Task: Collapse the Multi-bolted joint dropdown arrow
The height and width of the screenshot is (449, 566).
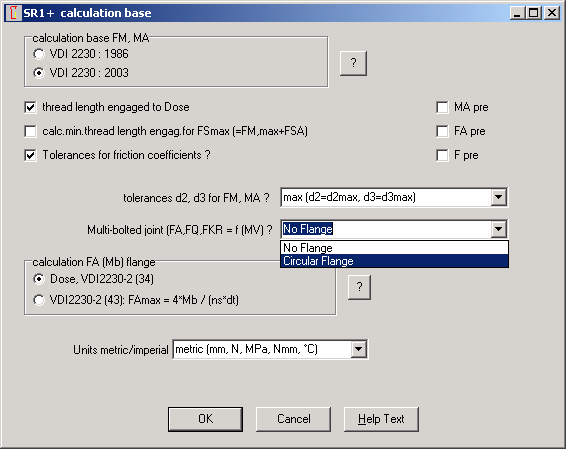Action: pyautogui.click(x=498, y=229)
